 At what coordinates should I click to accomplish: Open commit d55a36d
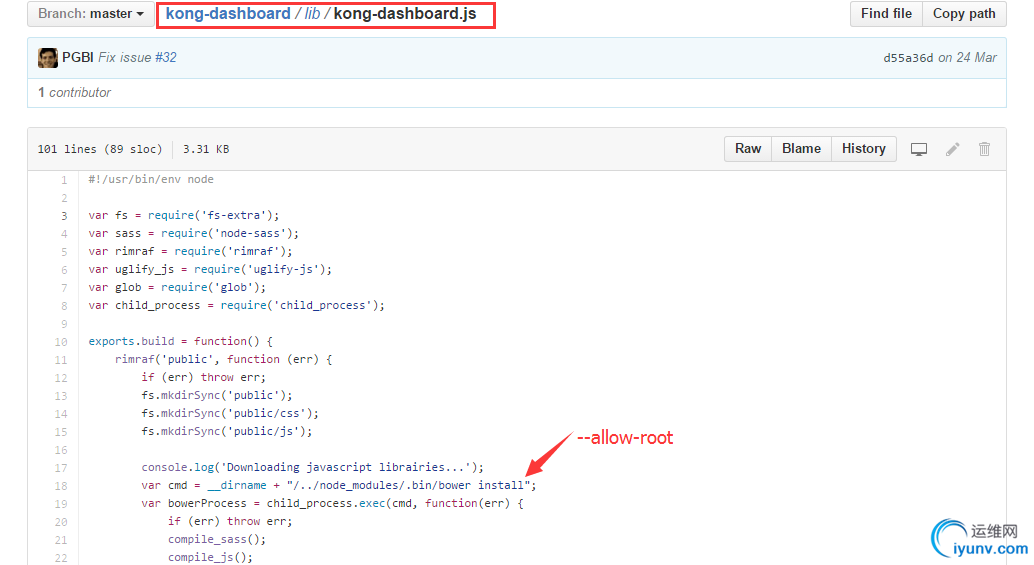(908, 58)
